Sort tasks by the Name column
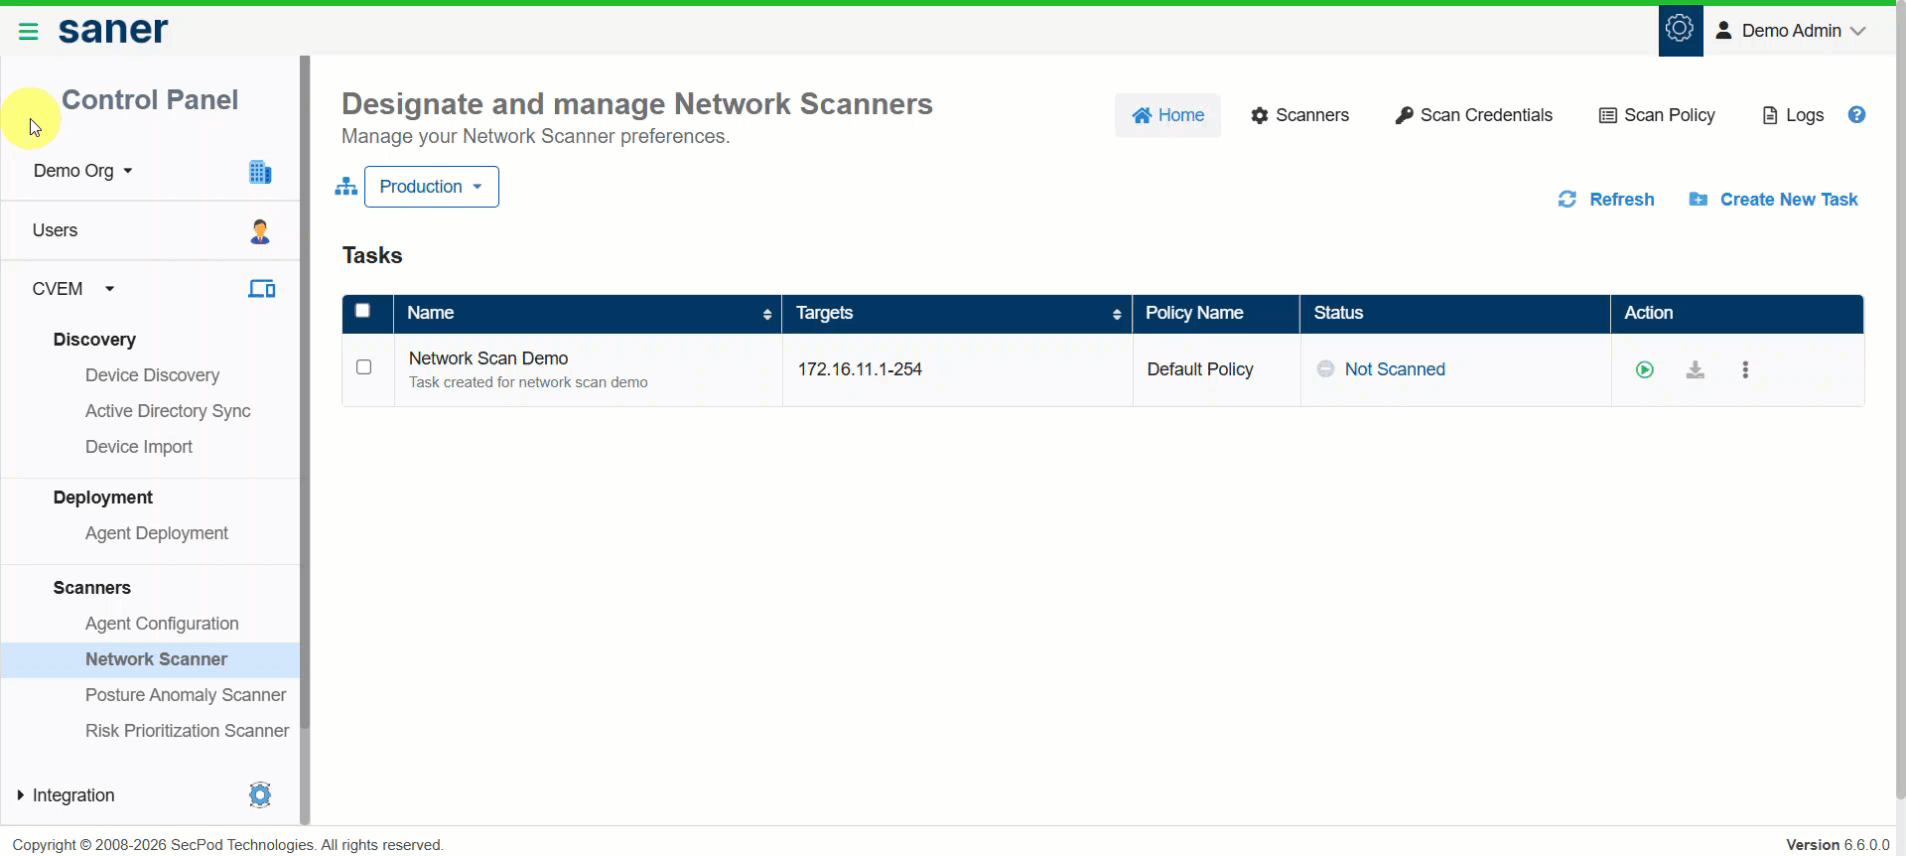The height and width of the screenshot is (856, 1906). (767, 314)
